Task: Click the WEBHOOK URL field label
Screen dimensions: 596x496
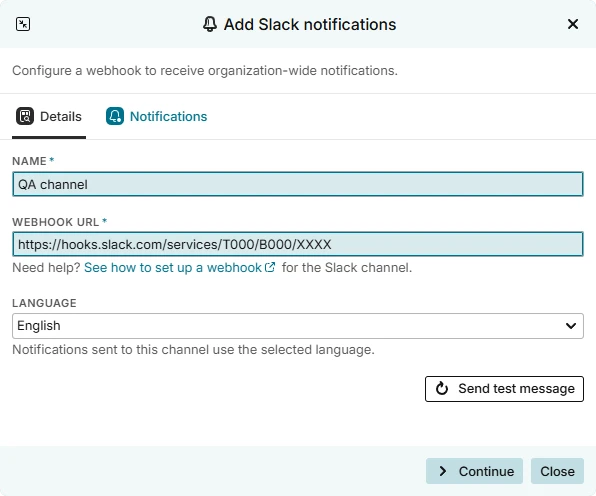Action: 55,222
